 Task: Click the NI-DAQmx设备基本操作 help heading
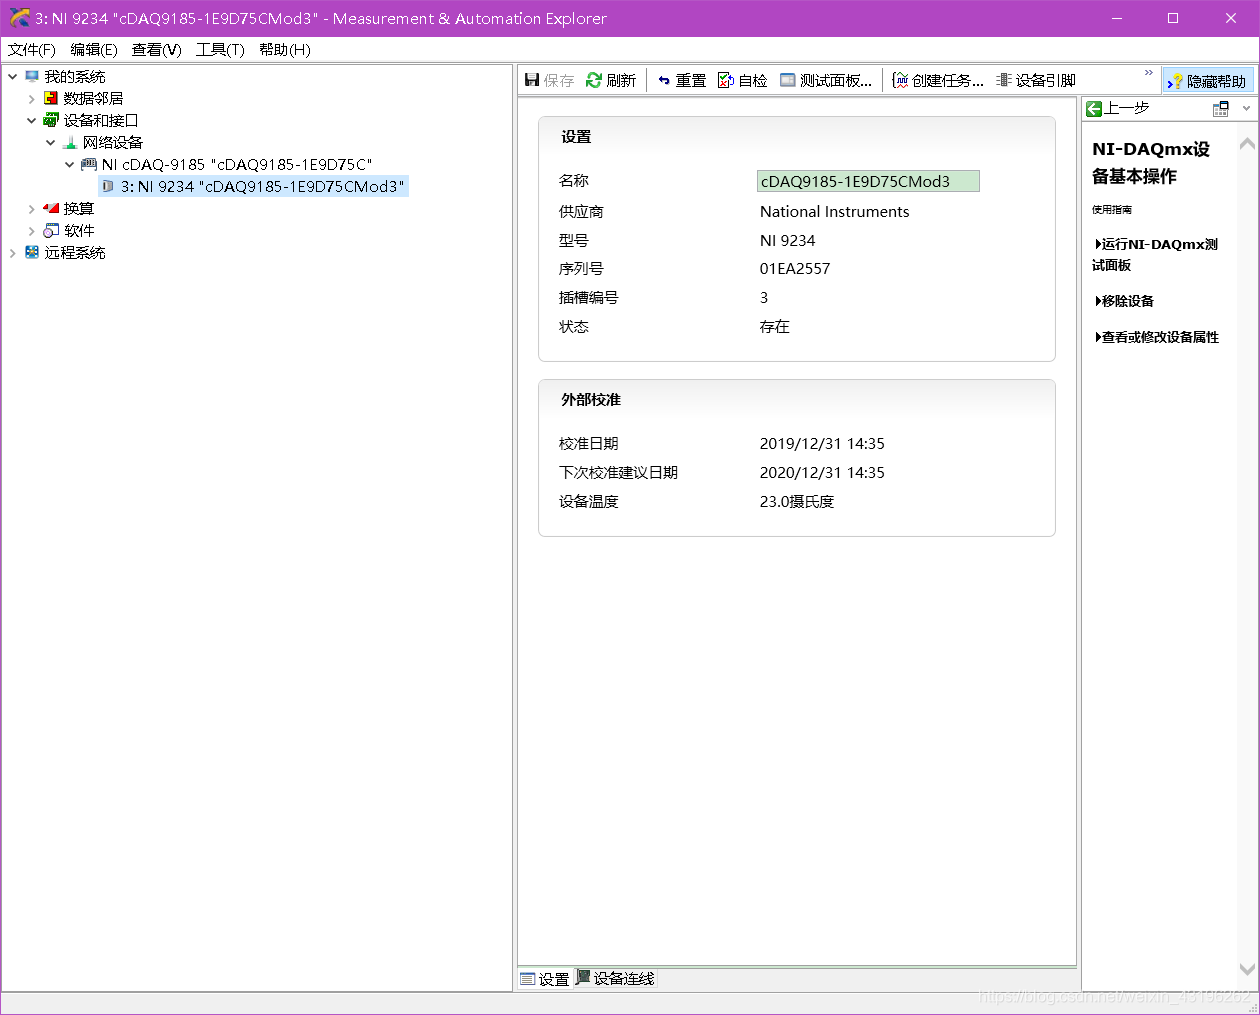click(x=1151, y=162)
